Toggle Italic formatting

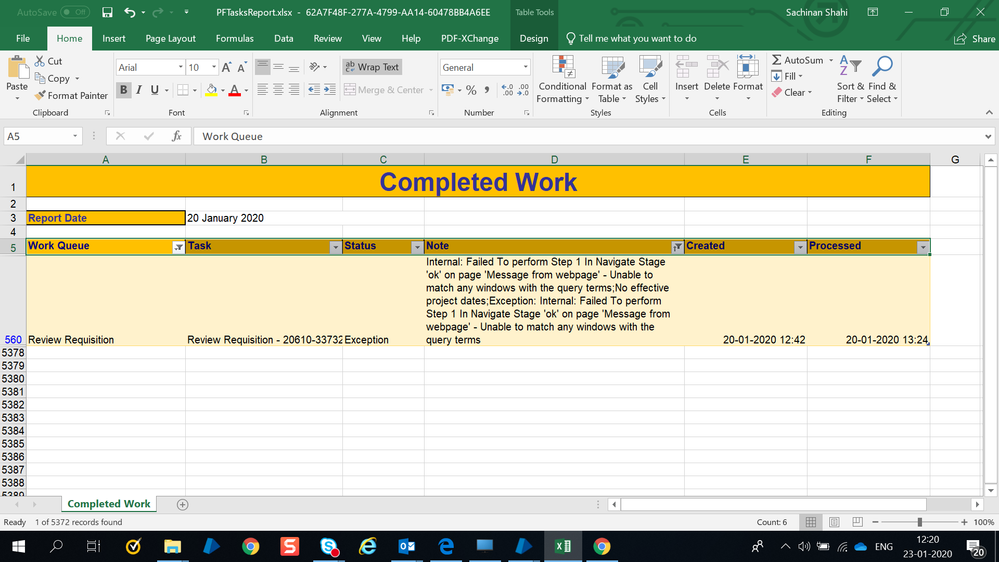[140, 90]
